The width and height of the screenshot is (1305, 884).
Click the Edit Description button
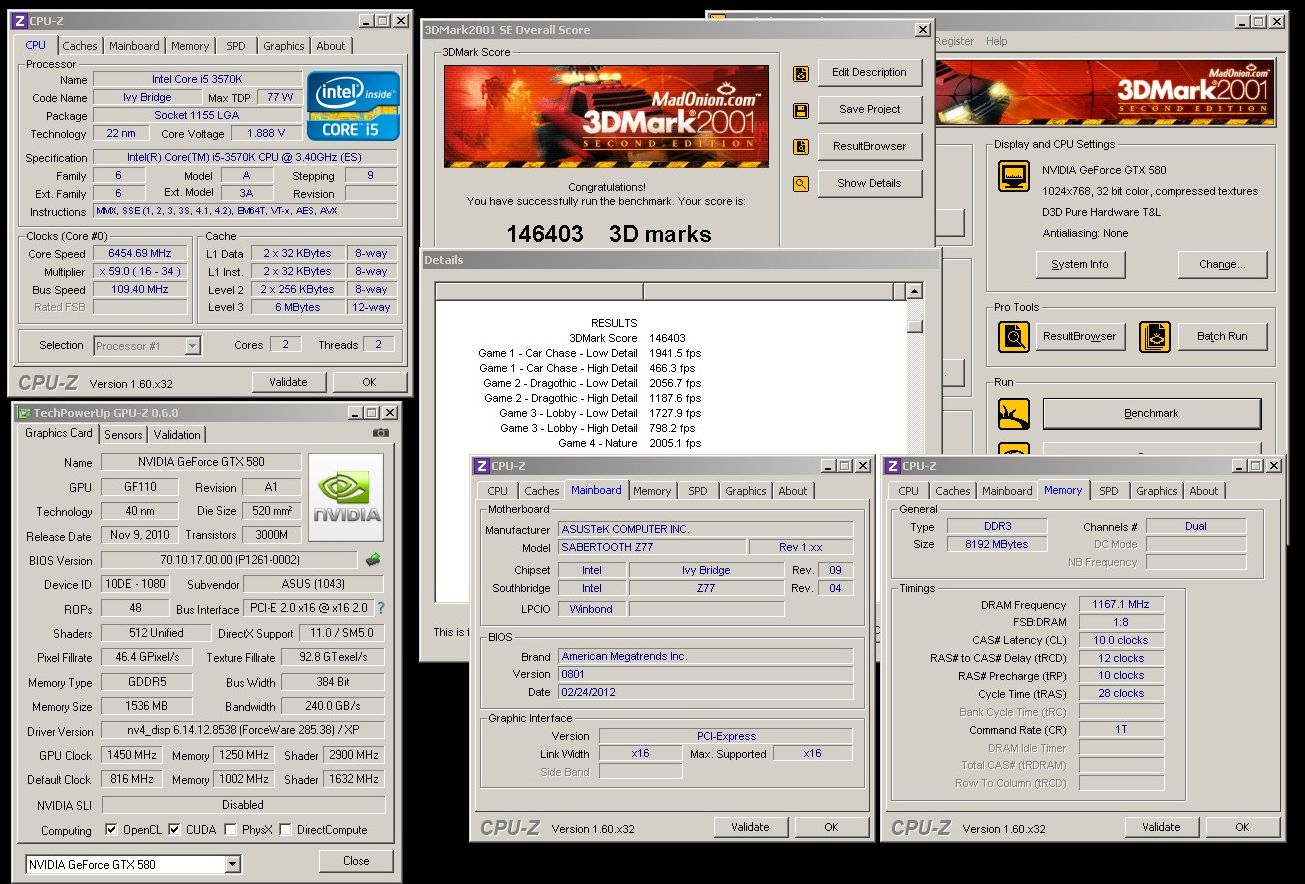pos(870,73)
